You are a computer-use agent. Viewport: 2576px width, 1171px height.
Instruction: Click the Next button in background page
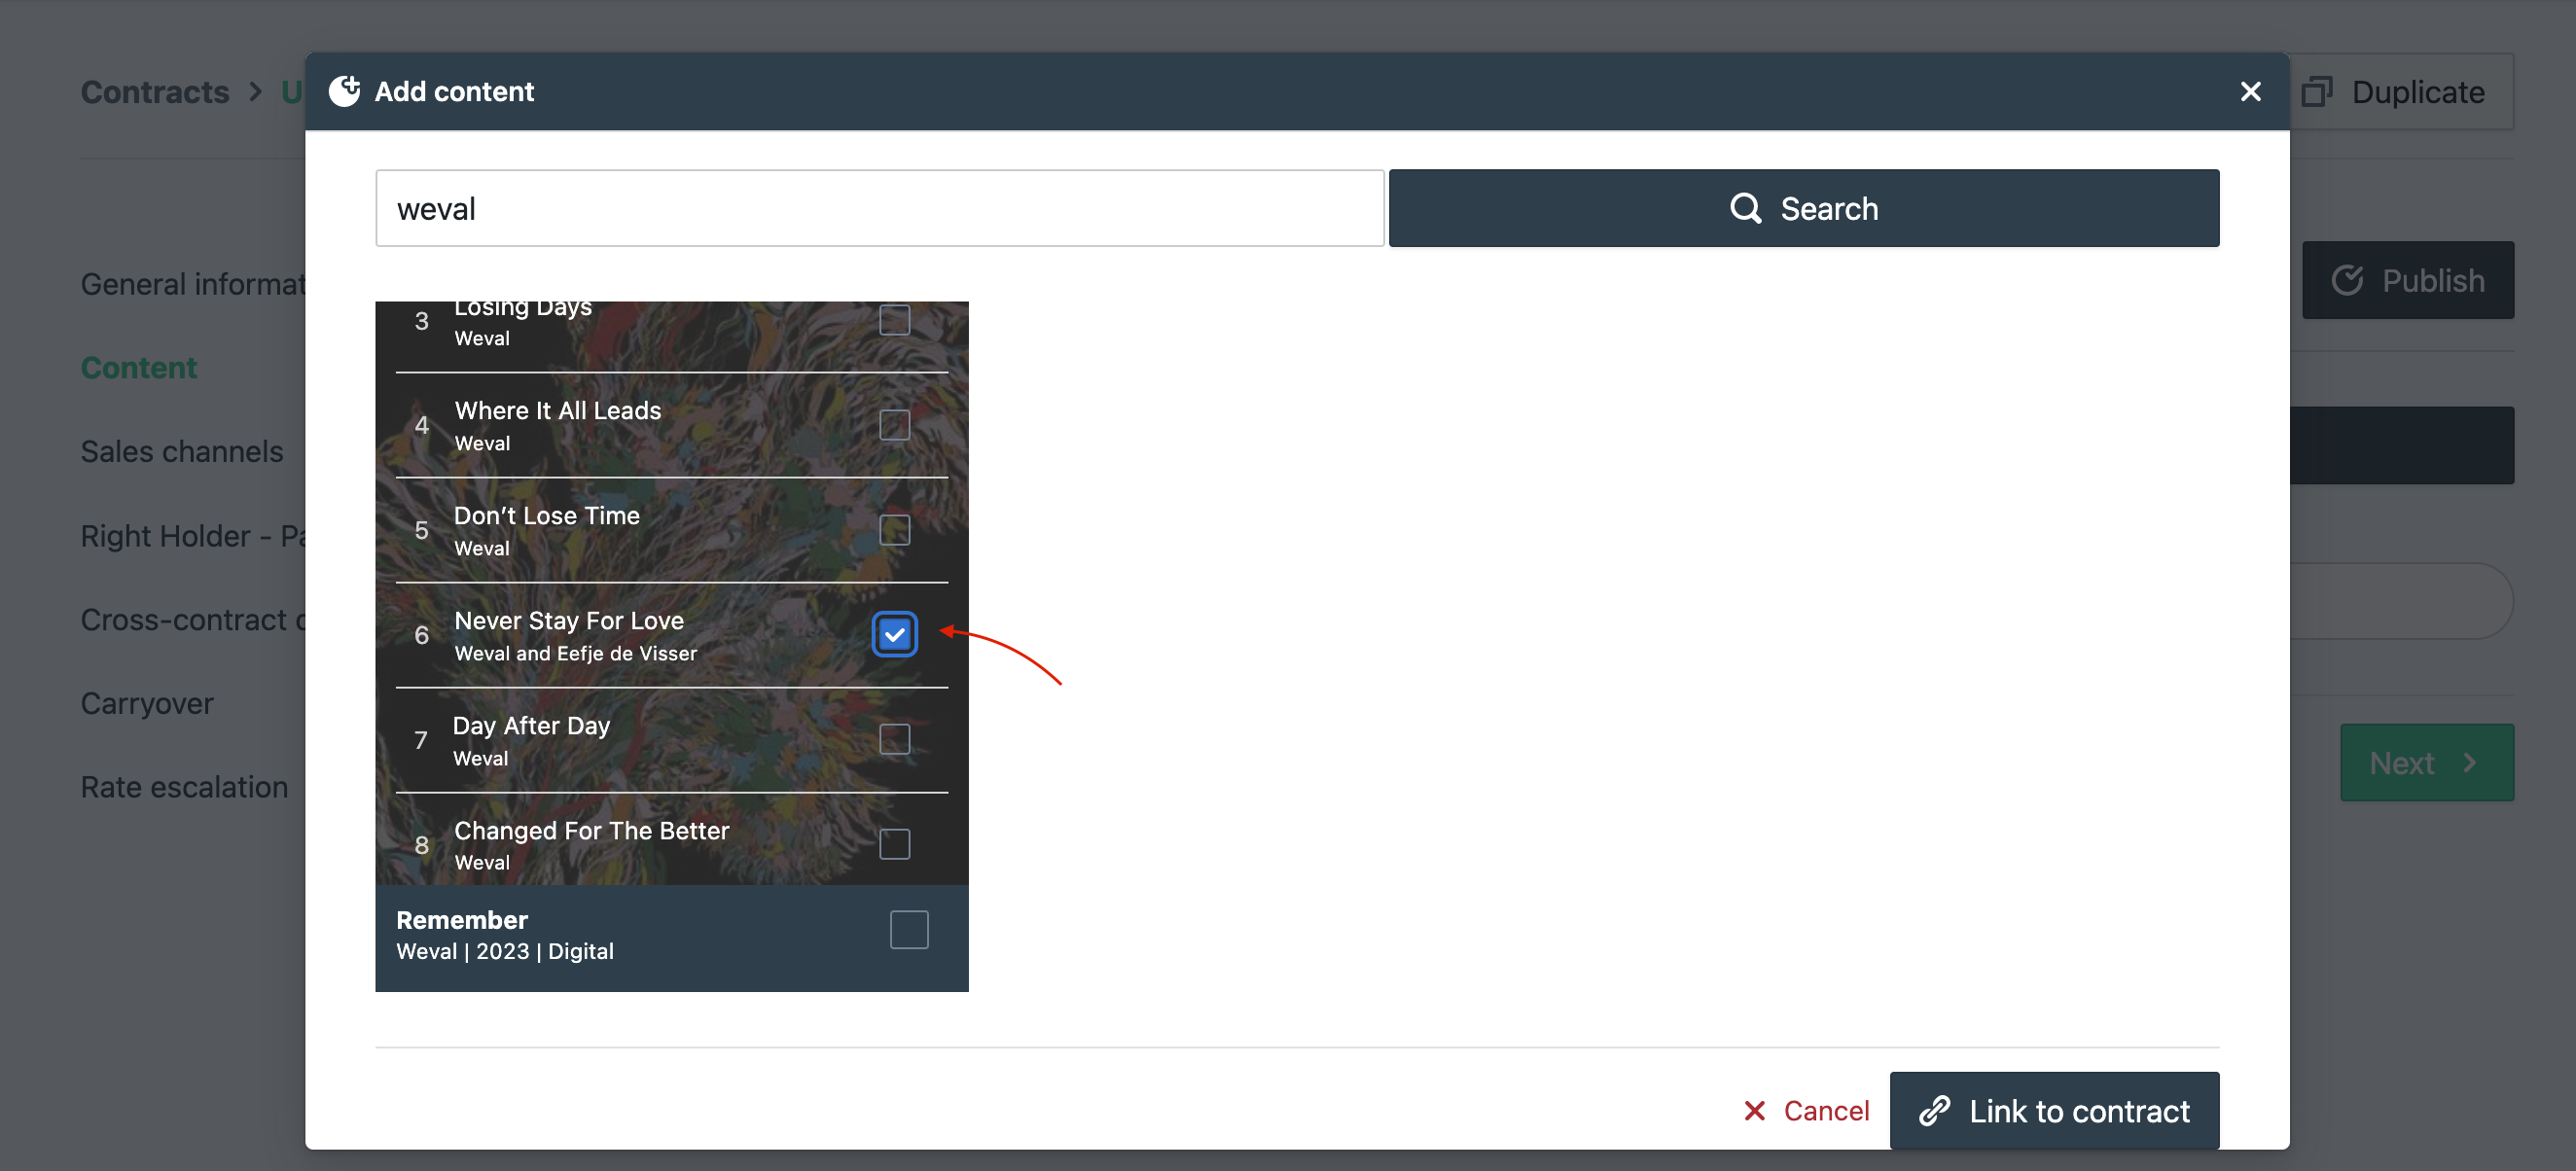coord(2427,763)
